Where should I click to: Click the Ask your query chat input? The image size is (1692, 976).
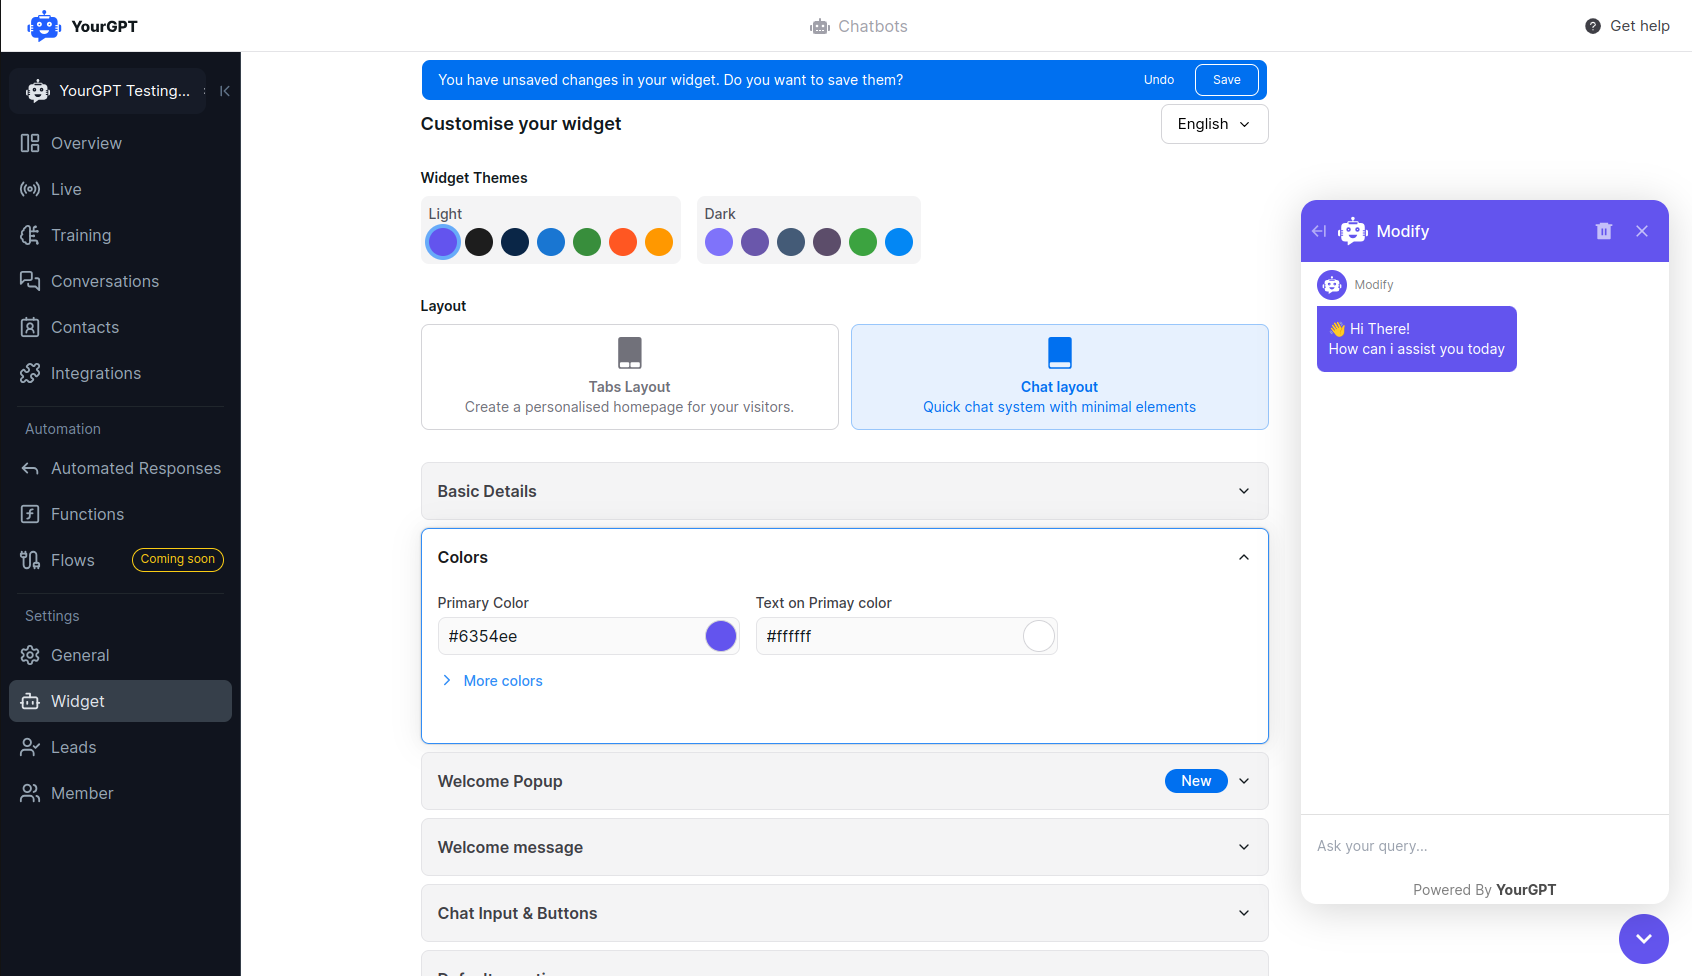(x=1484, y=846)
